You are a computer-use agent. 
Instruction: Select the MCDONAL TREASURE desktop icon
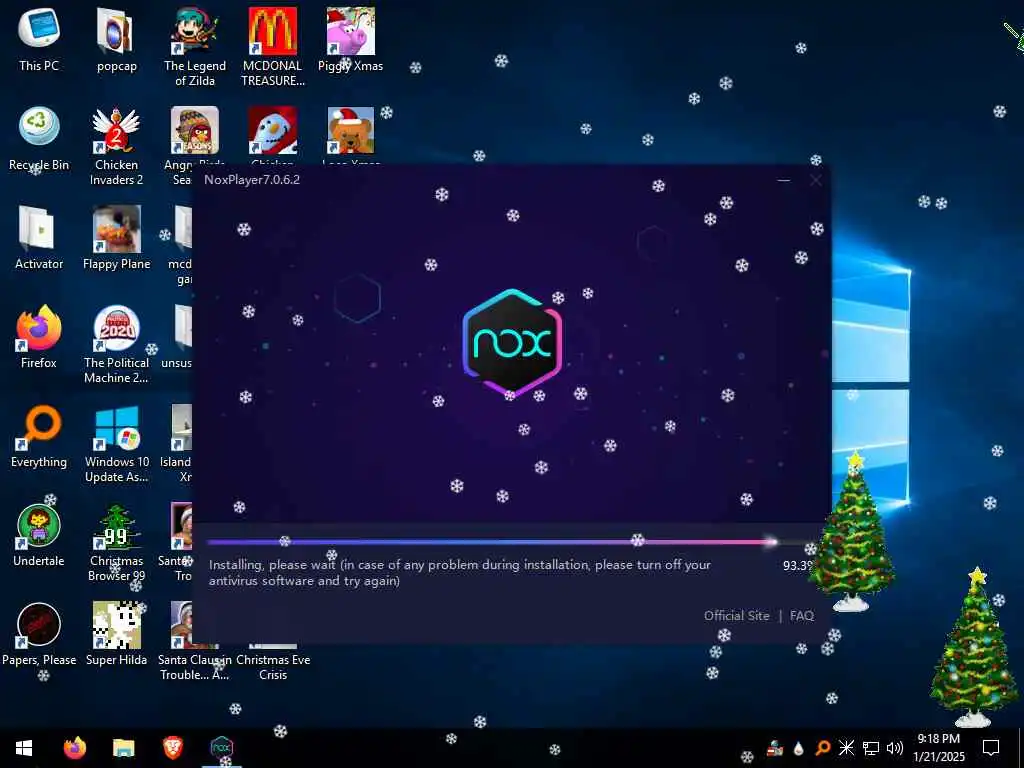[272, 46]
